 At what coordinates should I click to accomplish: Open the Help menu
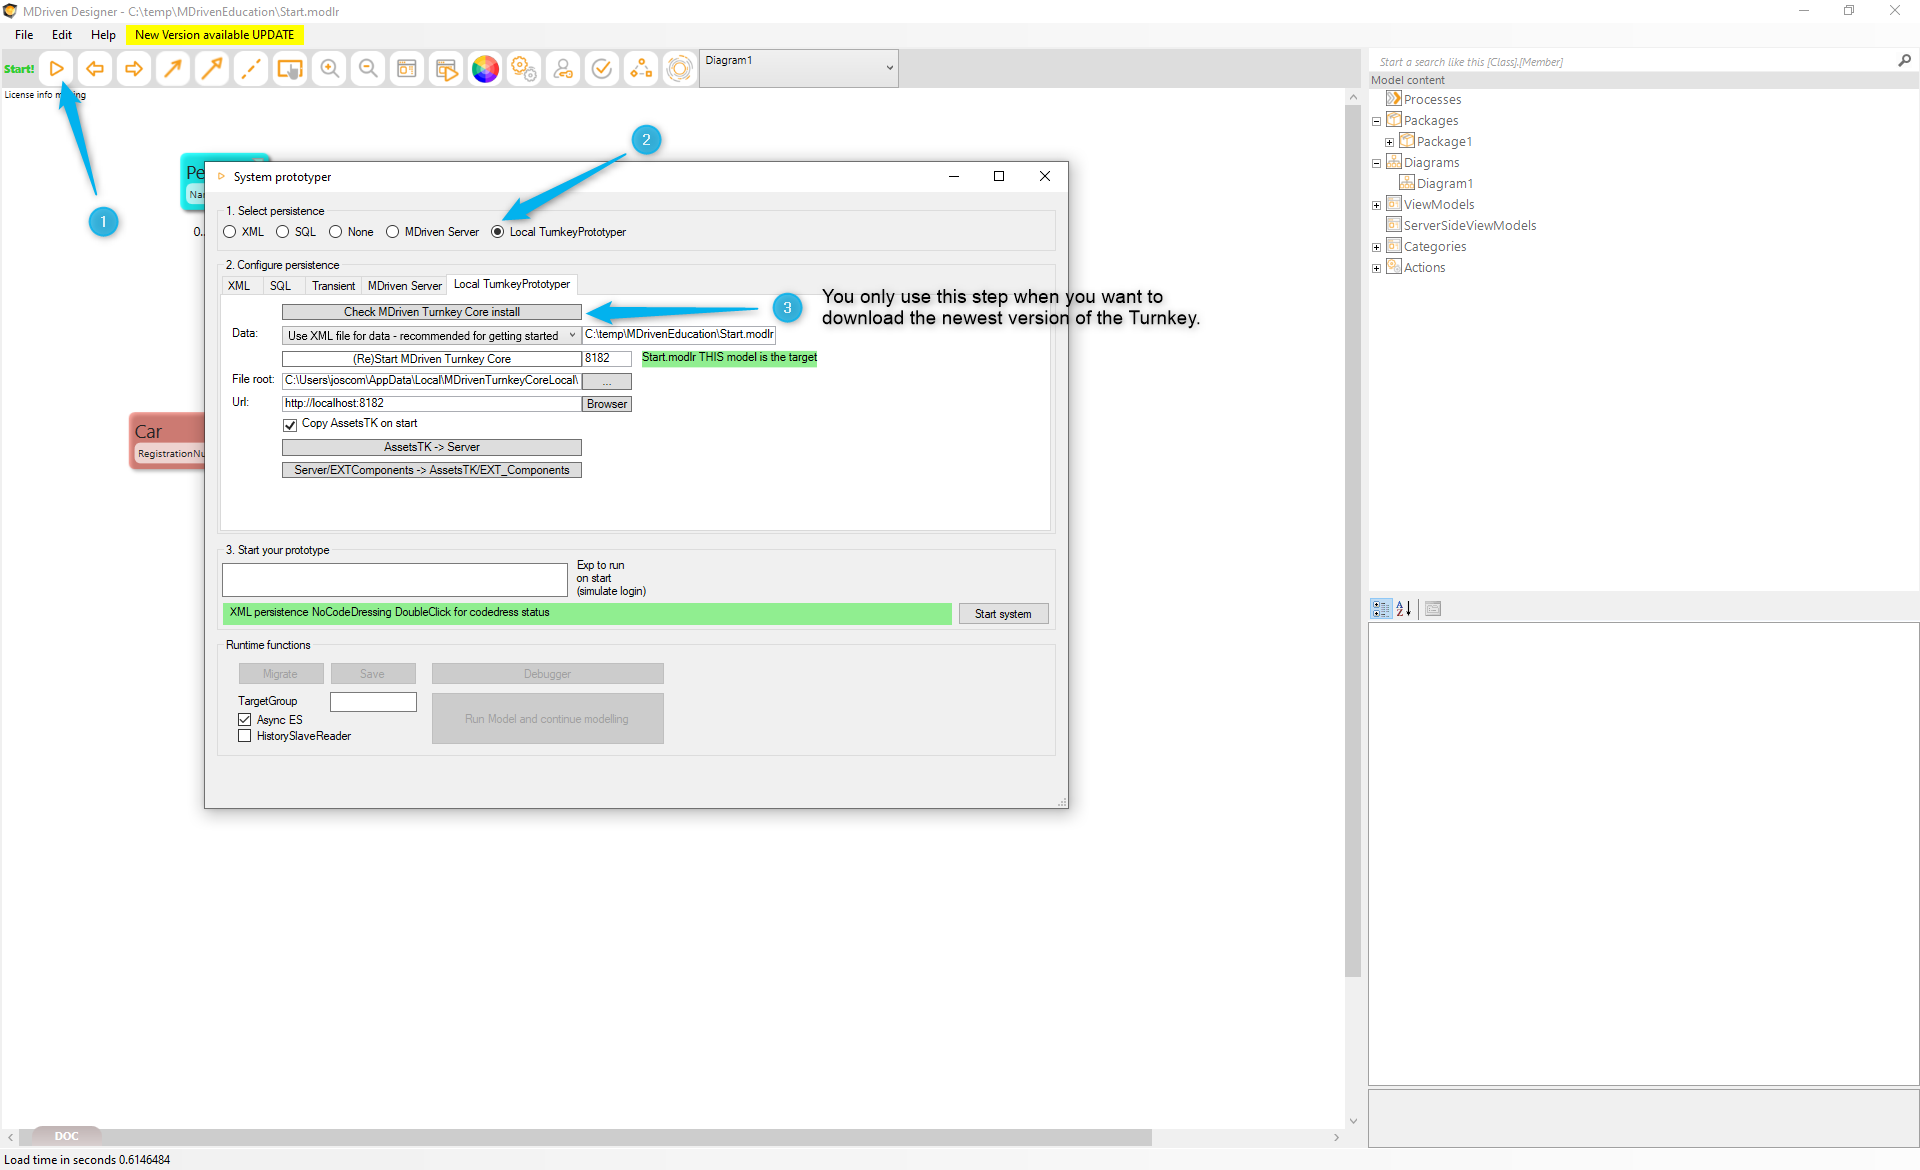pos(103,35)
